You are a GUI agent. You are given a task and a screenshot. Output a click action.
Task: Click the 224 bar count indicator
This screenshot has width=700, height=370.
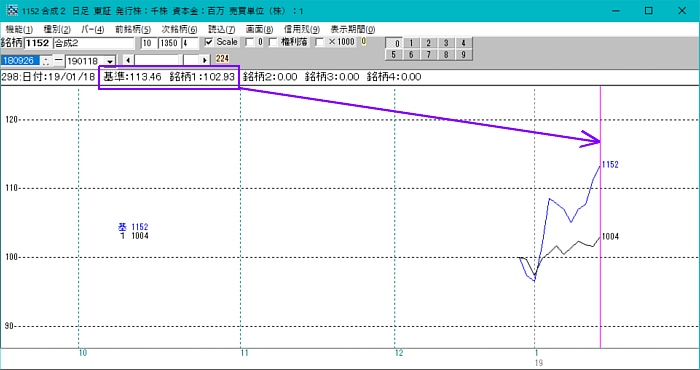tap(222, 59)
